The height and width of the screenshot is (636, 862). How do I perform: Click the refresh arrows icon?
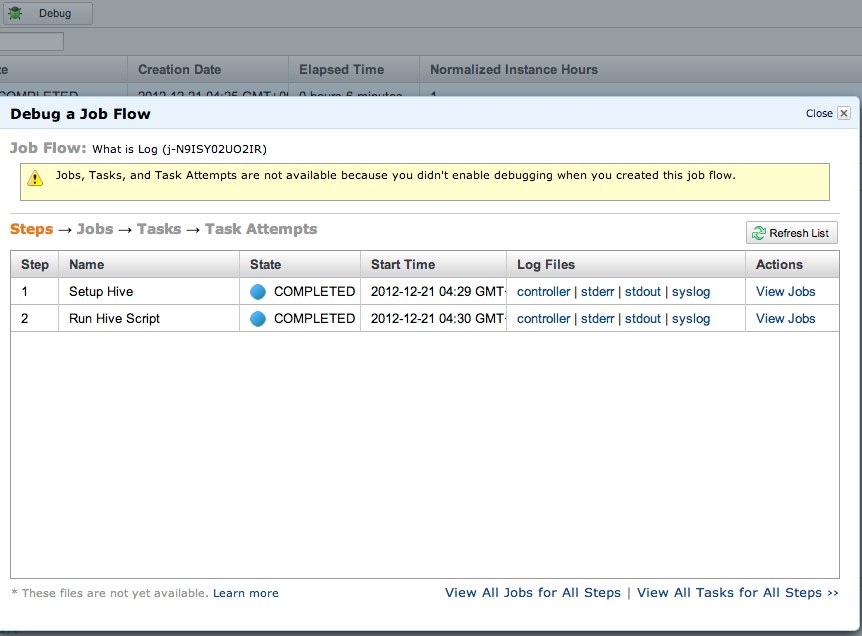(760, 233)
